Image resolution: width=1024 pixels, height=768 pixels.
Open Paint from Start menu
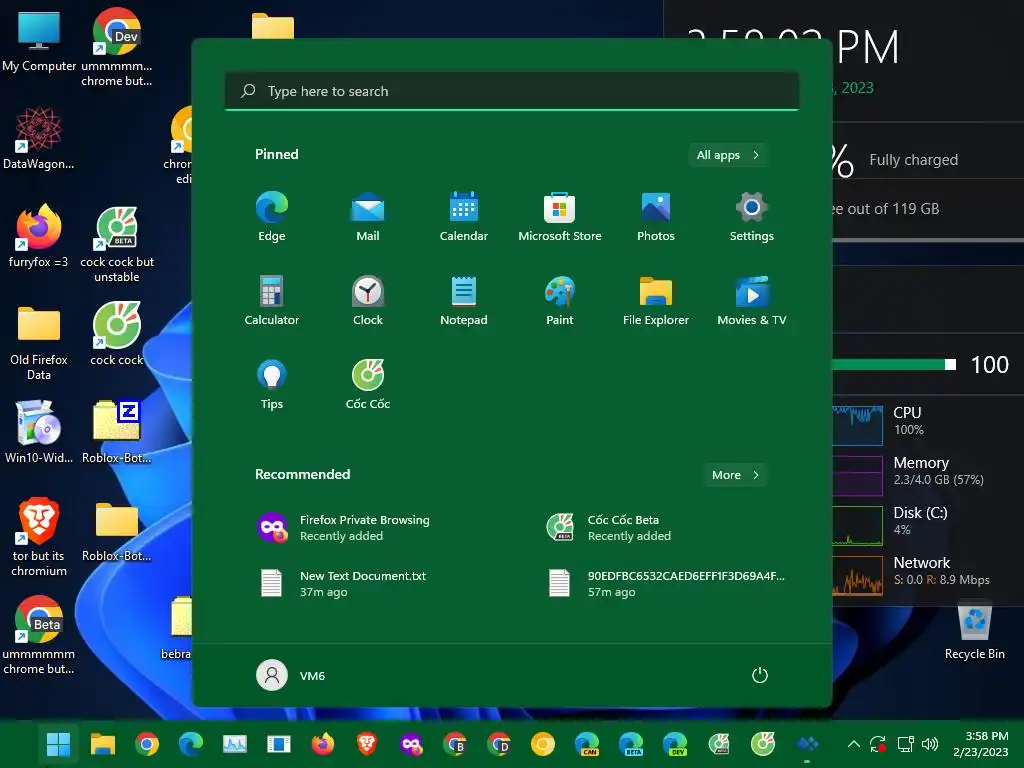[560, 301]
